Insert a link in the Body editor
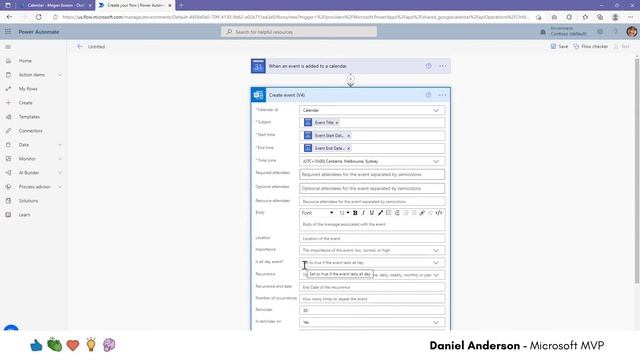 pos(422,213)
